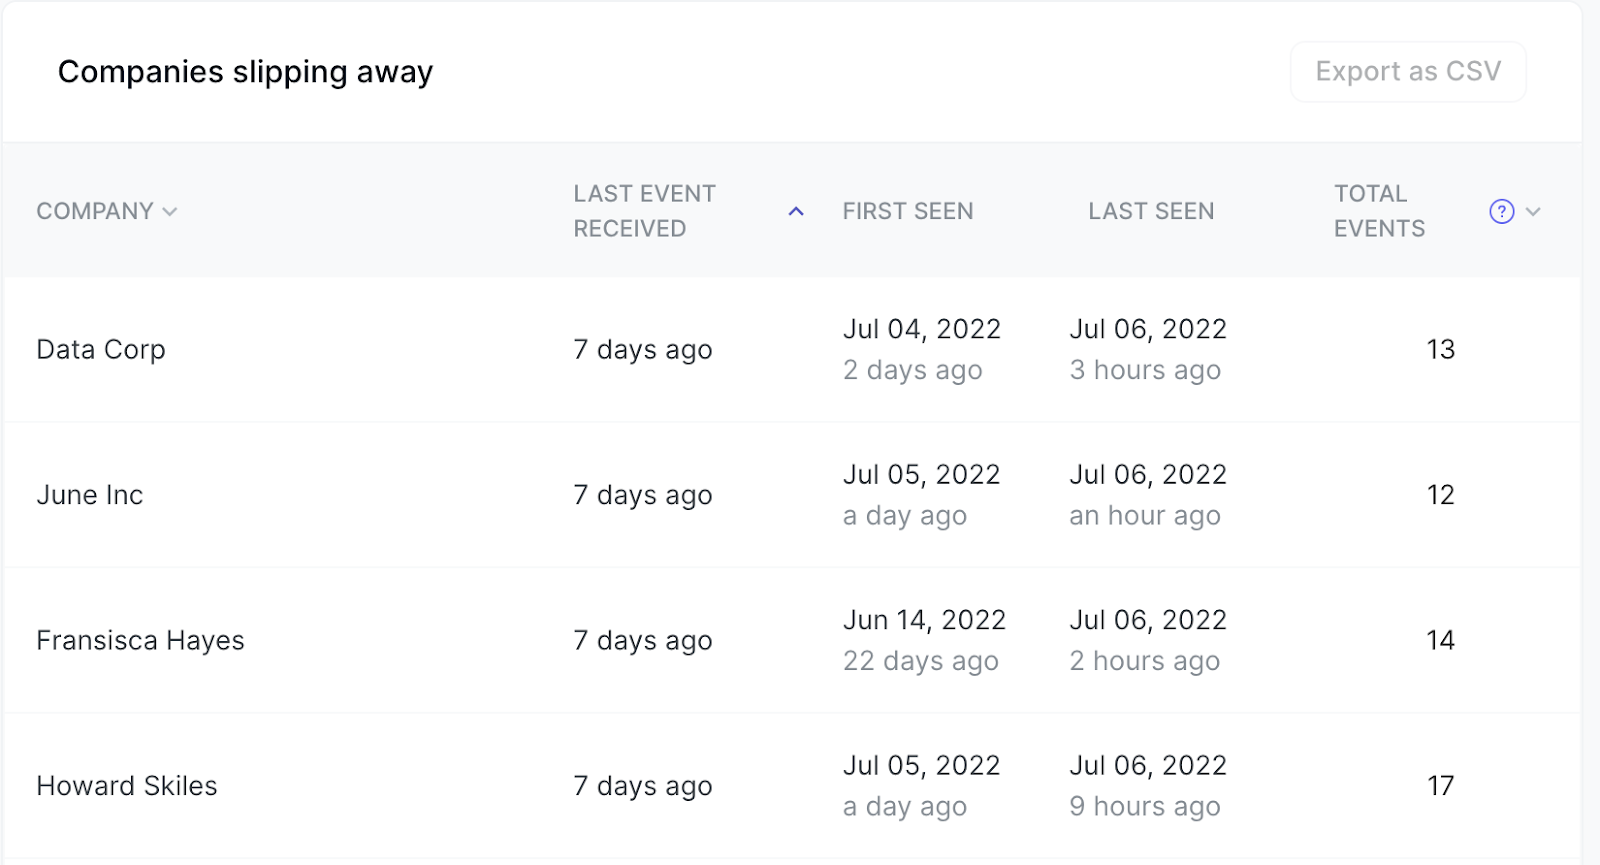Select the Howard Skiles company entry

[x=127, y=786]
